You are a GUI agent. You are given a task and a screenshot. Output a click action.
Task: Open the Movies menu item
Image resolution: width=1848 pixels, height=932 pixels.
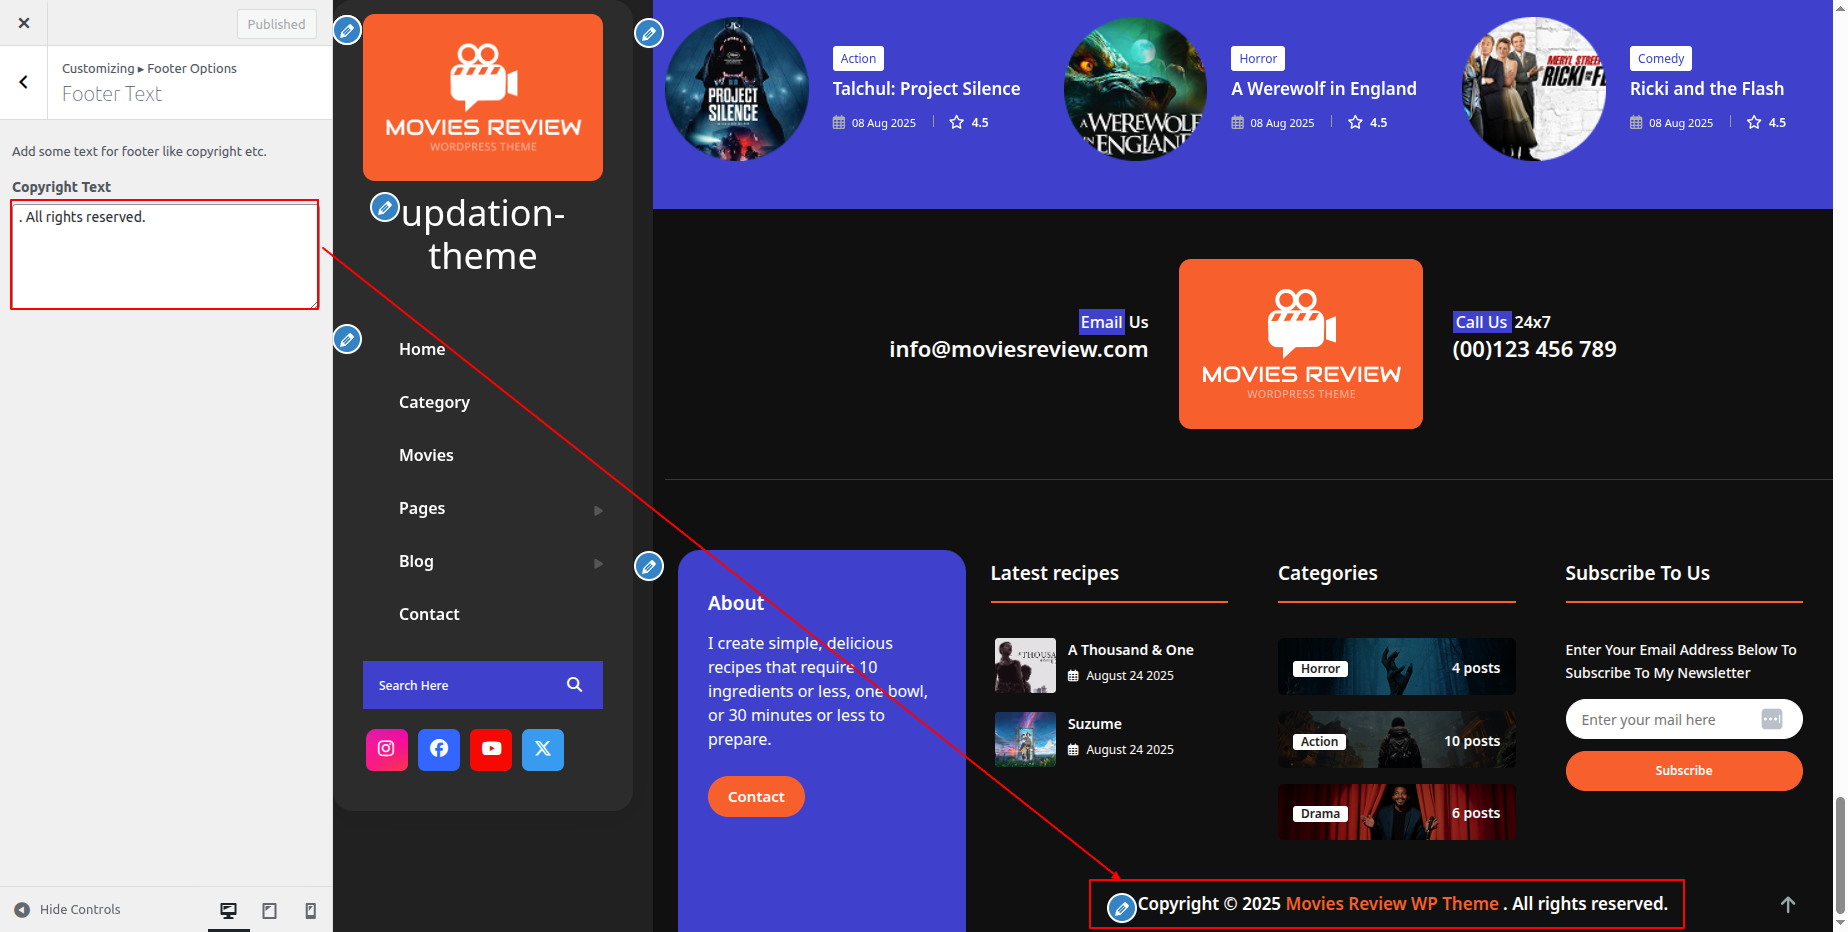click(x=426, y=455)
